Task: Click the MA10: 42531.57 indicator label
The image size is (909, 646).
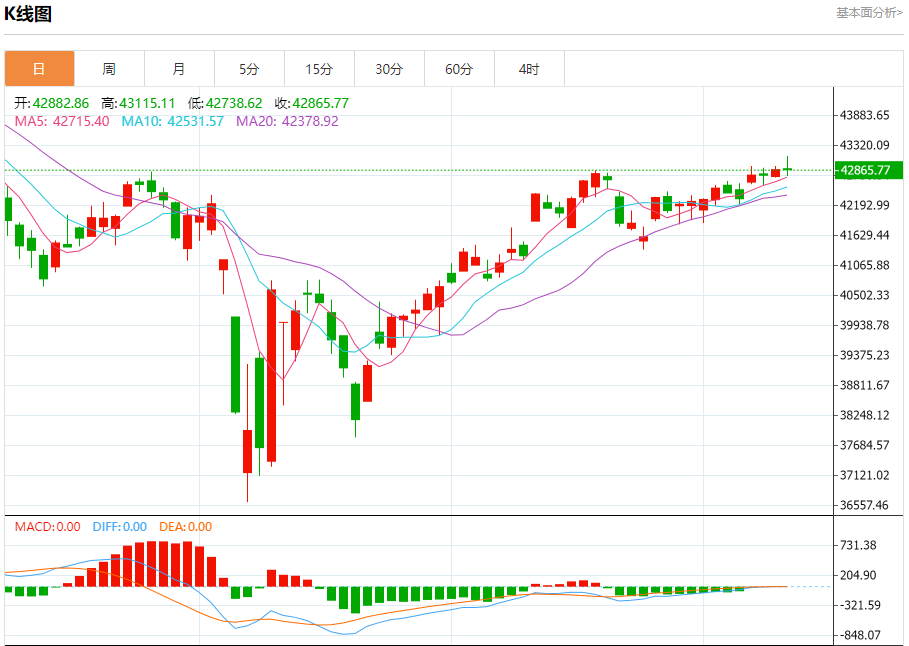Action: point(173,121)
